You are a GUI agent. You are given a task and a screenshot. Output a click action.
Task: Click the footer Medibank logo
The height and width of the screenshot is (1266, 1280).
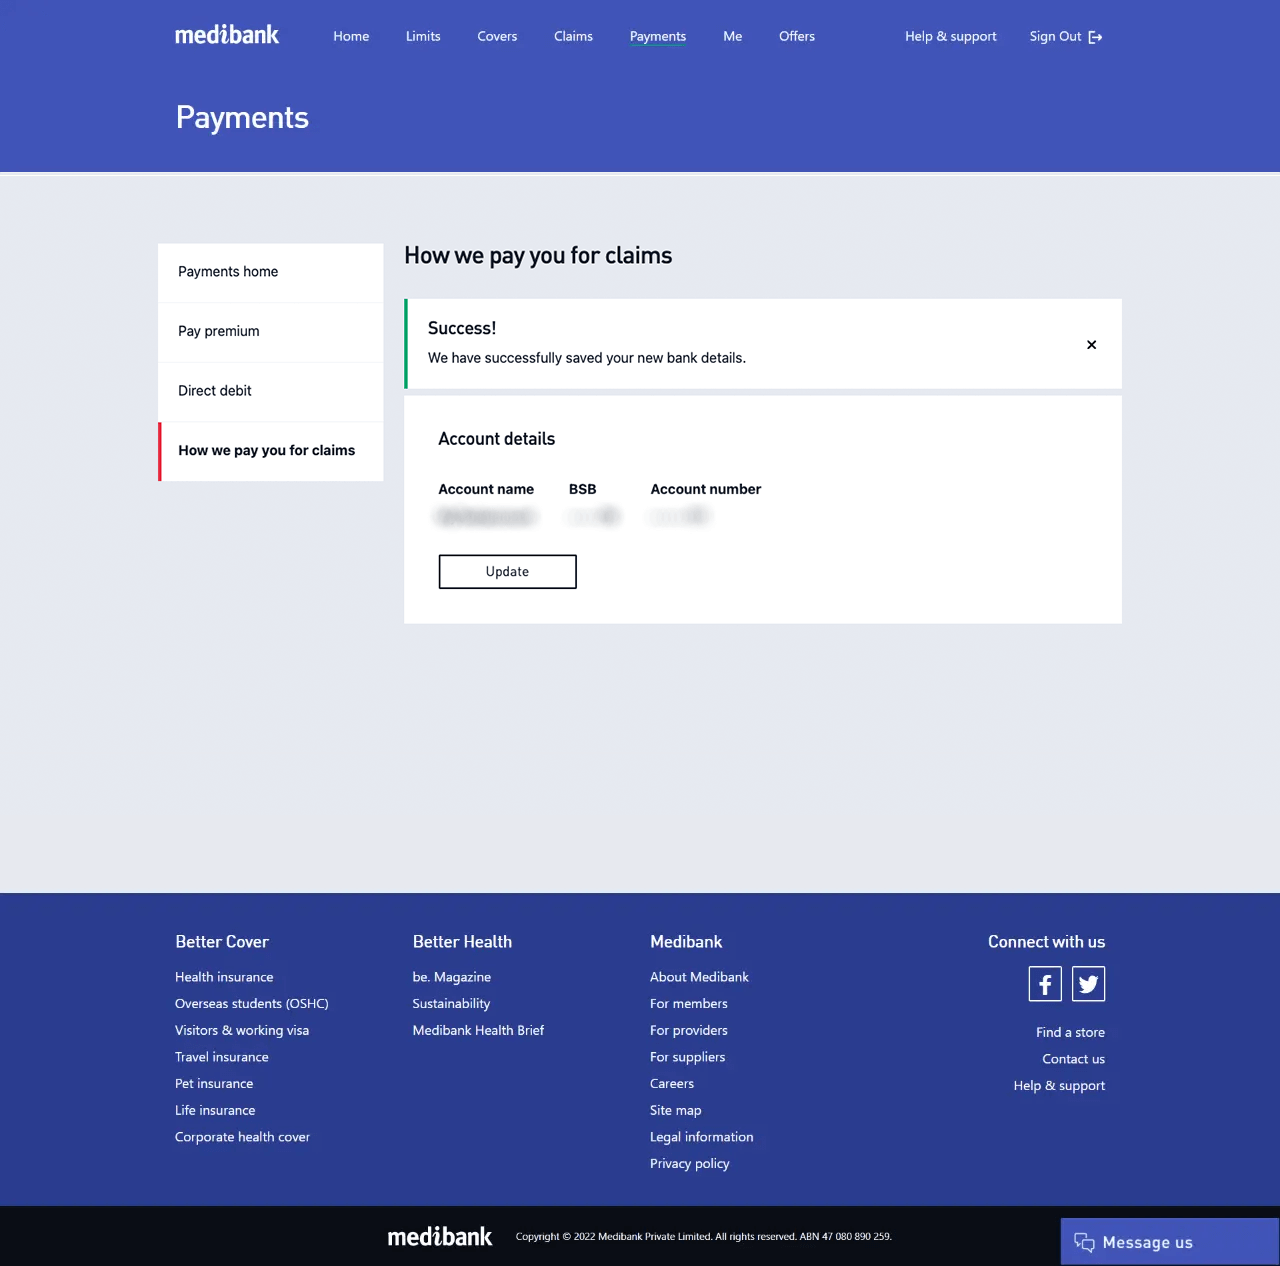click(x=440, y=1237)
